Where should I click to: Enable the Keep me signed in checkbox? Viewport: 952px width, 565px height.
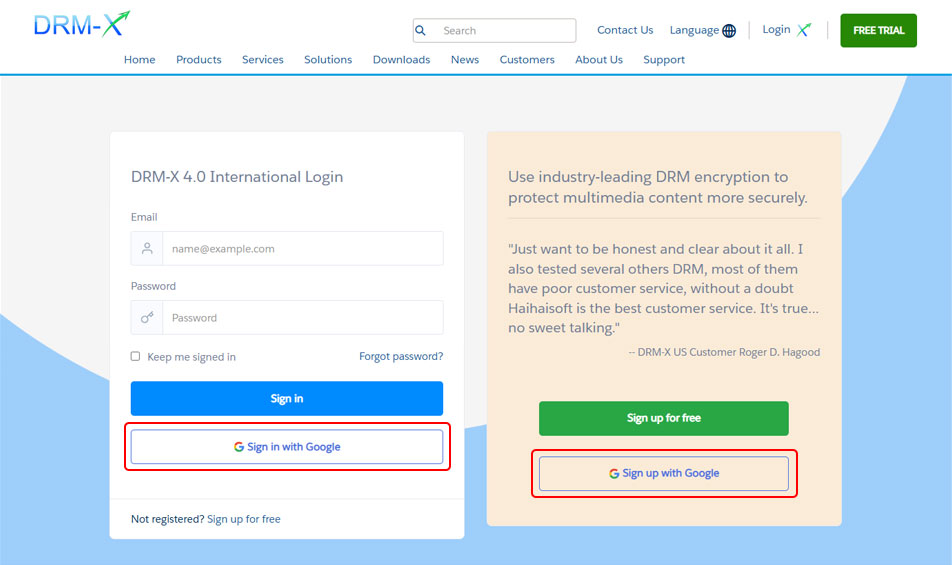point(136,357)
